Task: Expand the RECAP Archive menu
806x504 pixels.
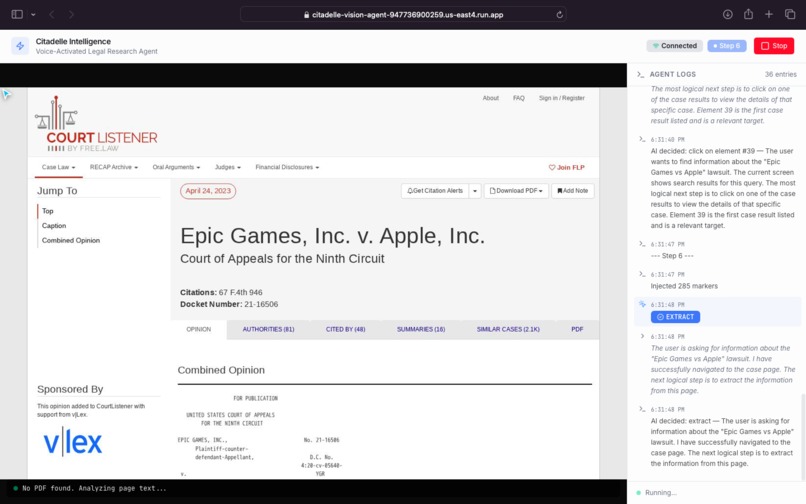Action: 114,167
